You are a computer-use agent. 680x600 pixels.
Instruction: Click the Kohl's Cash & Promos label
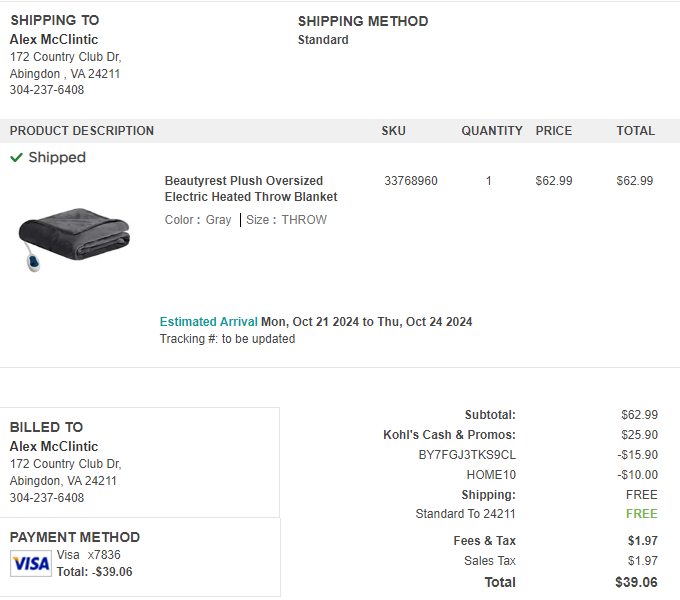pyautogui.click(x=449, y=435)
